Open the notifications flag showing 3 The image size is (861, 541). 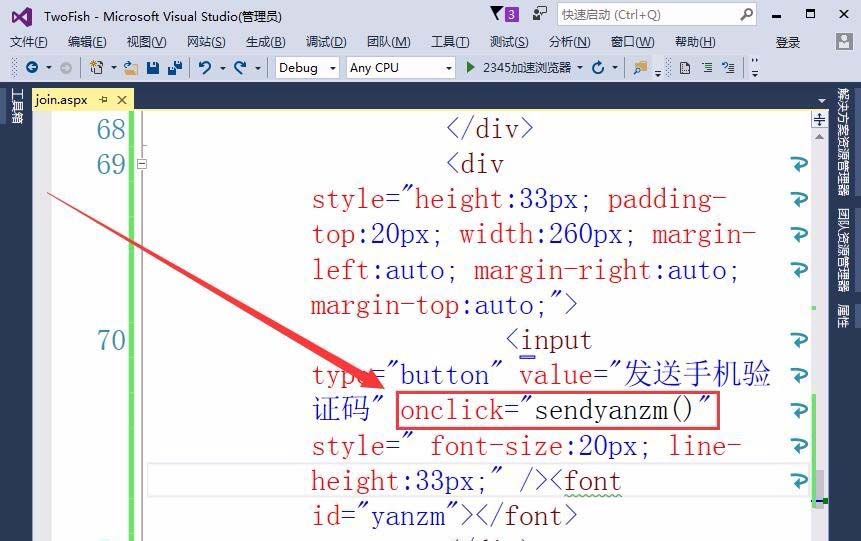coord(504,14)
